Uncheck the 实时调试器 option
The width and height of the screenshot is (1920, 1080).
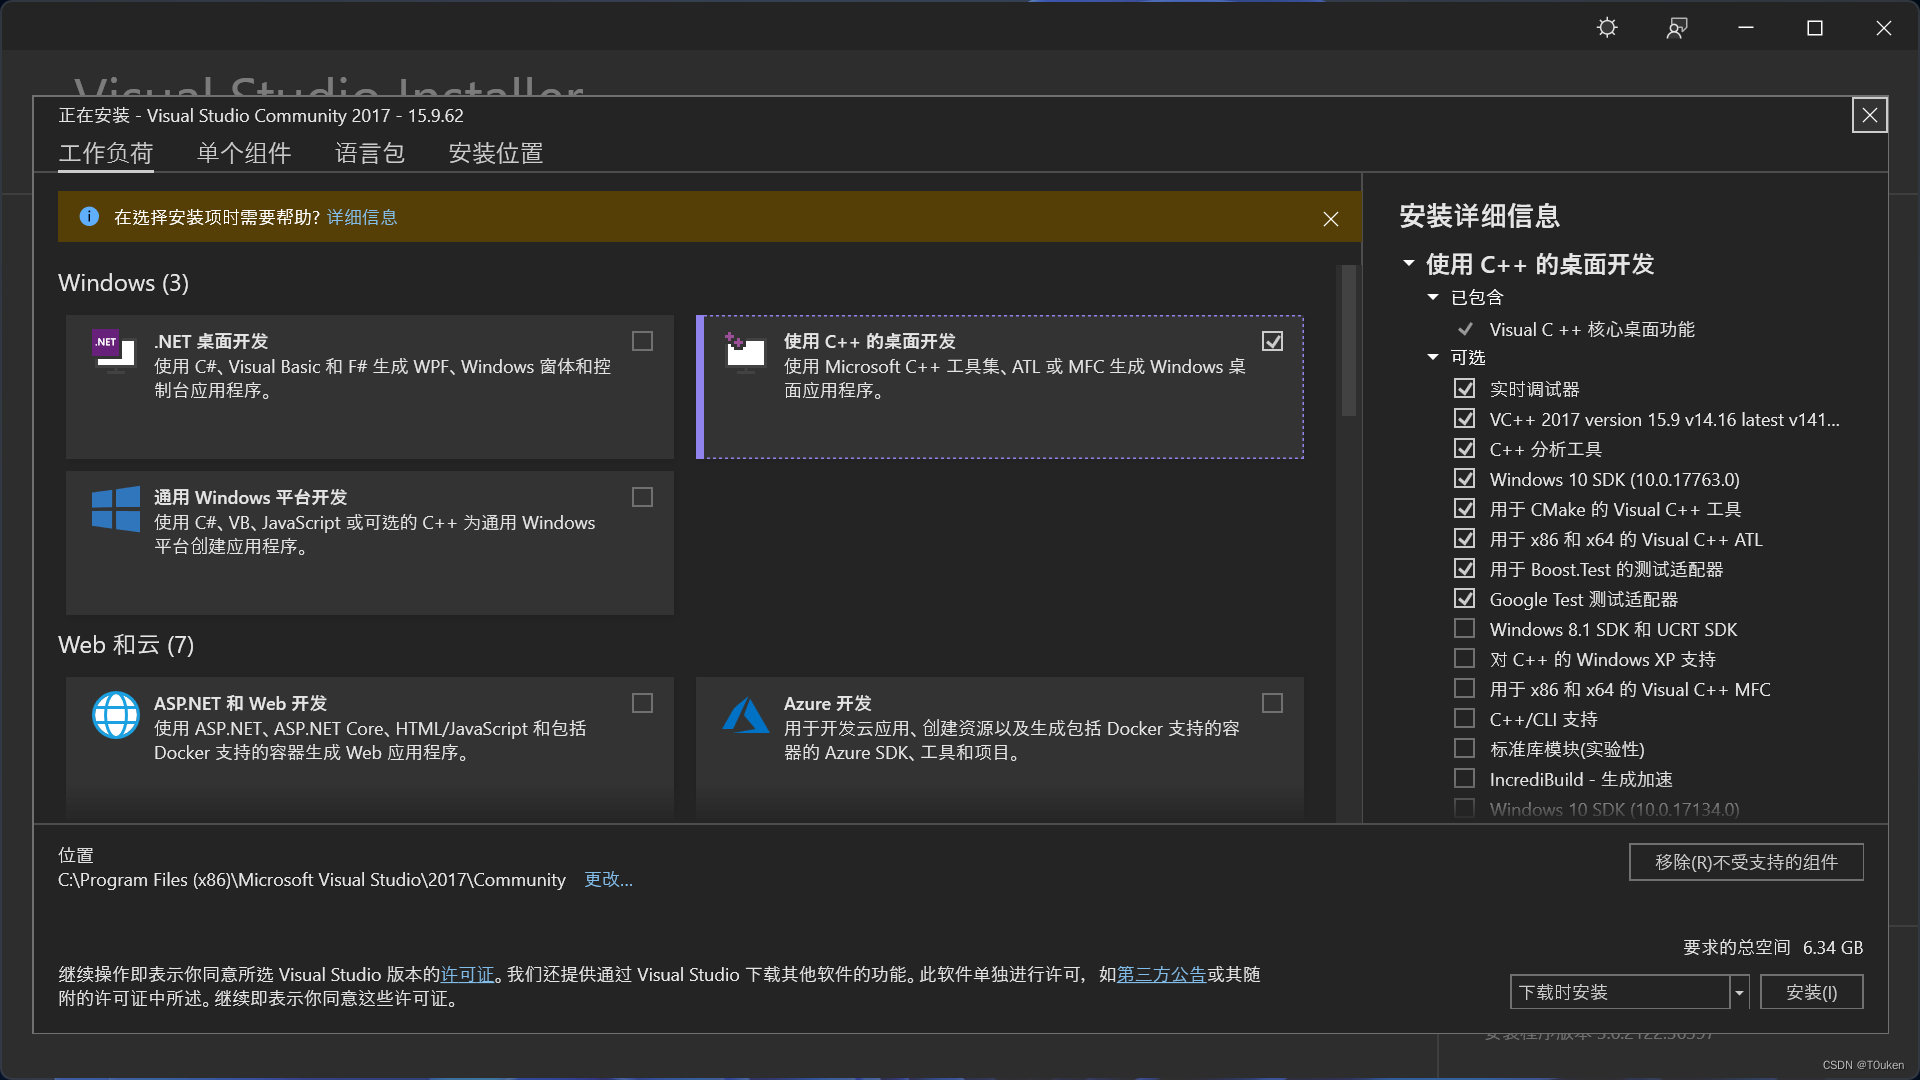pos(1464,388)
